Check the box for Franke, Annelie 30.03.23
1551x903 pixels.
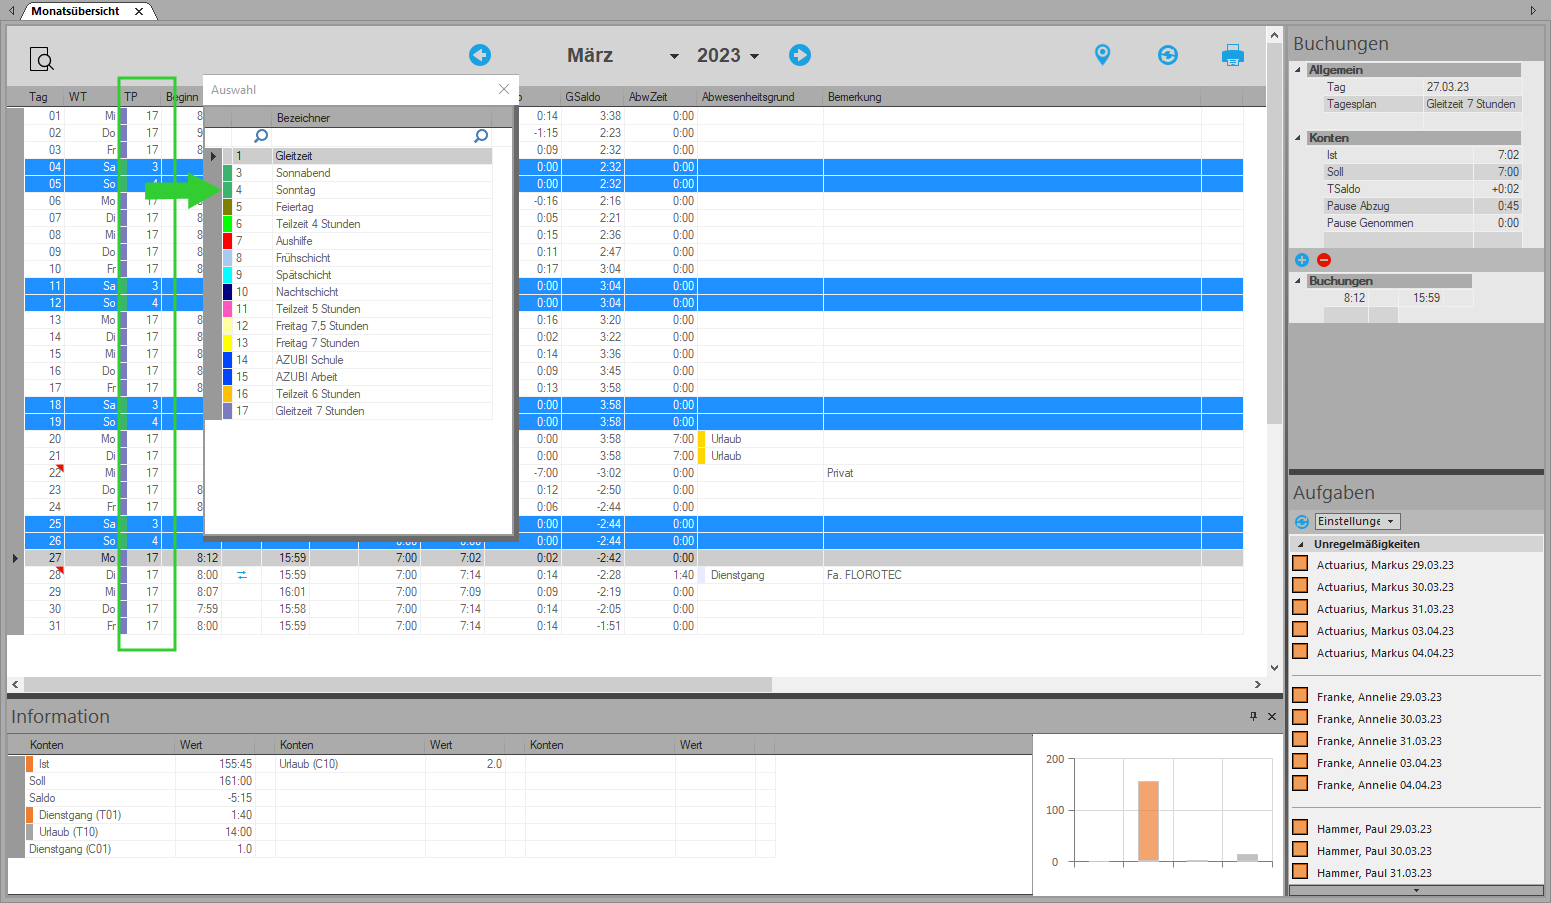tap(1300, 718)
